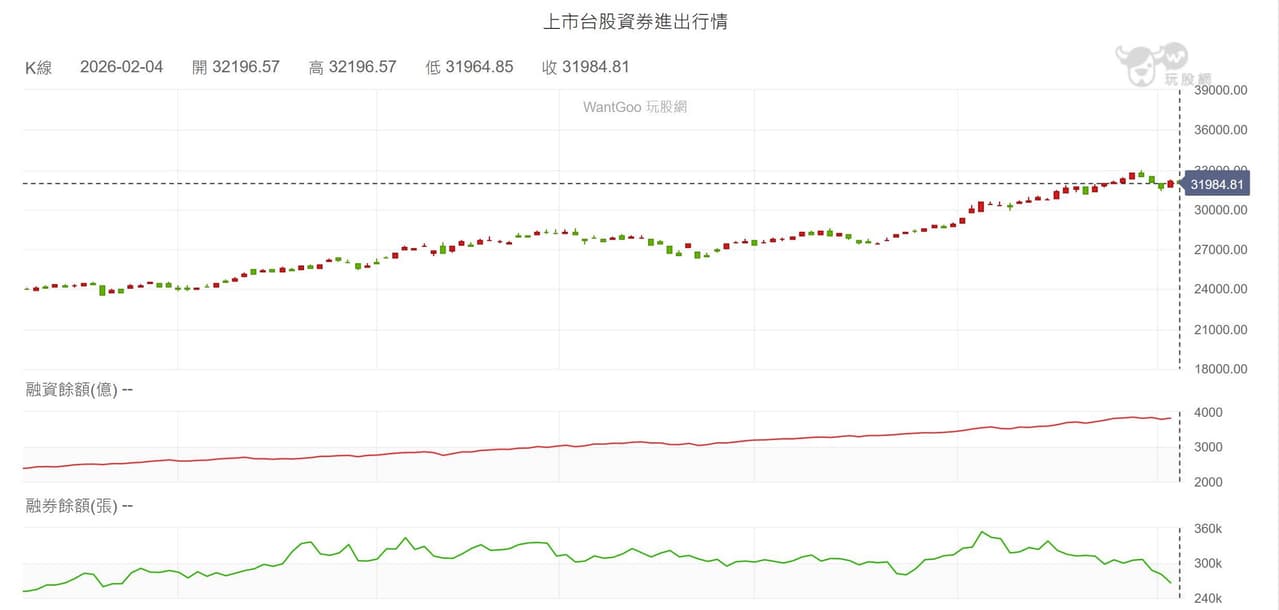Click the 收 31984.81 close value

click(585, 67)
